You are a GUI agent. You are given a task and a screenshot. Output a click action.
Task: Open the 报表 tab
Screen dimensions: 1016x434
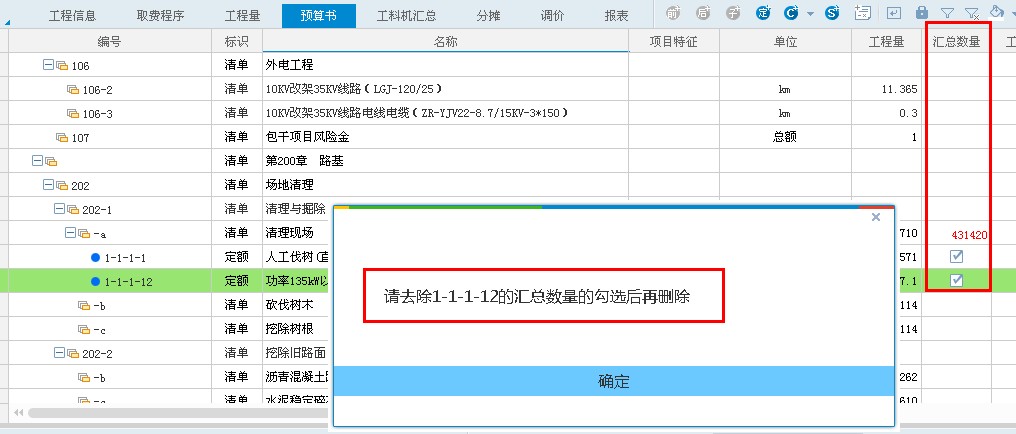point(616,16)
